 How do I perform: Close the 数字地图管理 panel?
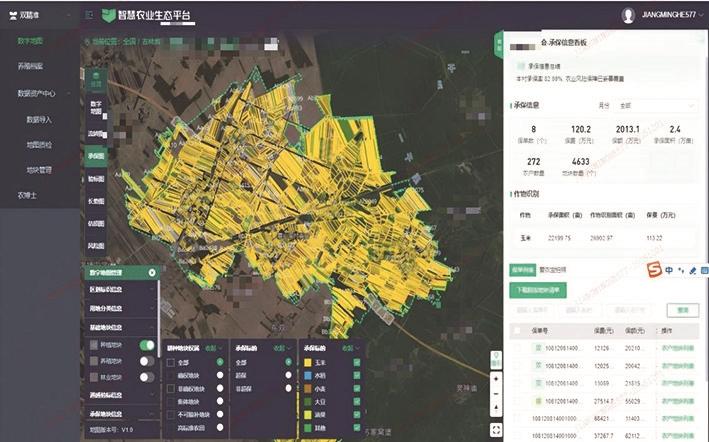tap(152, 272)
